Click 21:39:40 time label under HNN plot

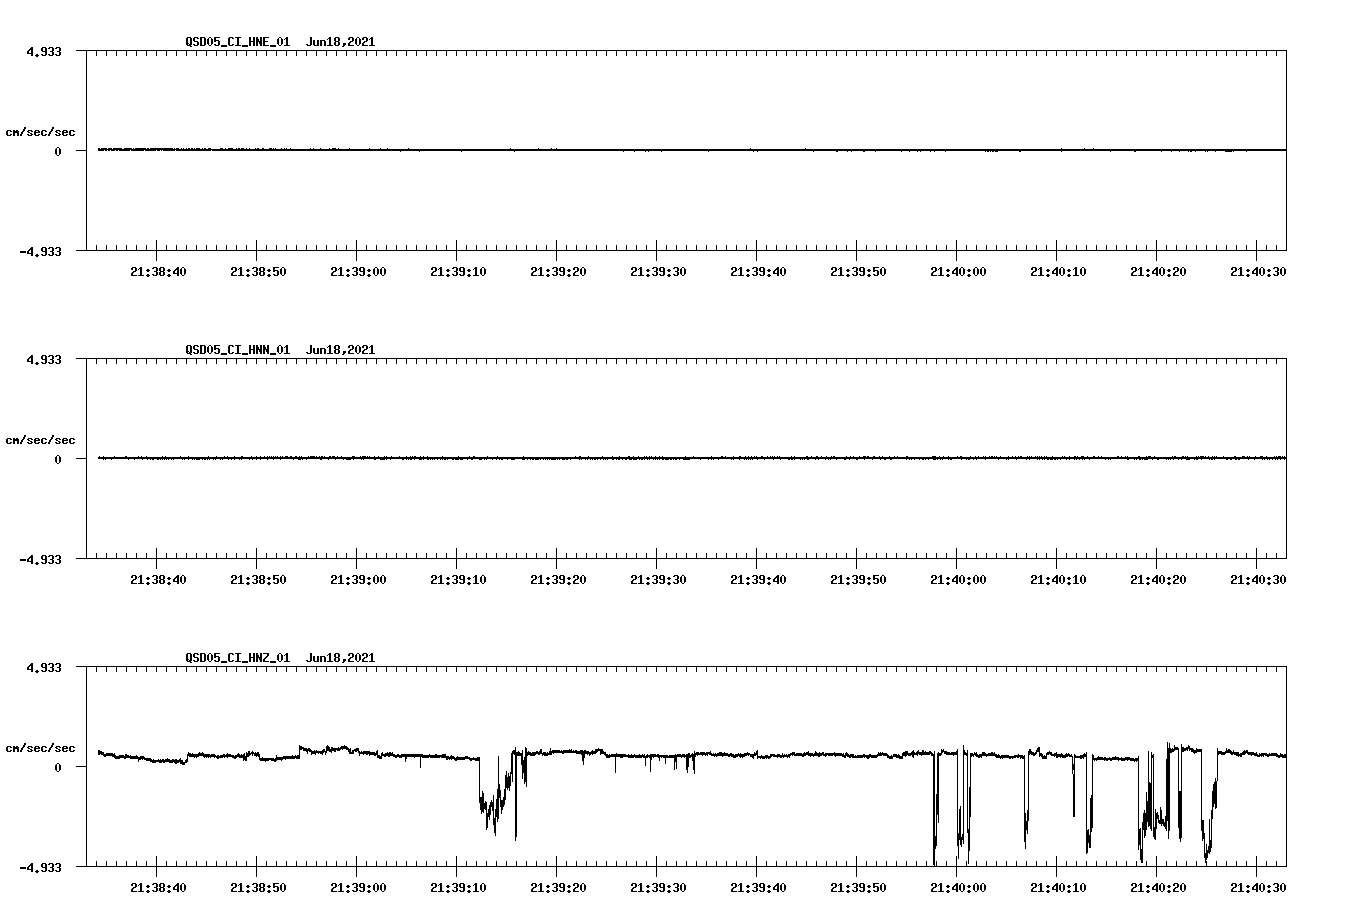(x=758, y=580)
